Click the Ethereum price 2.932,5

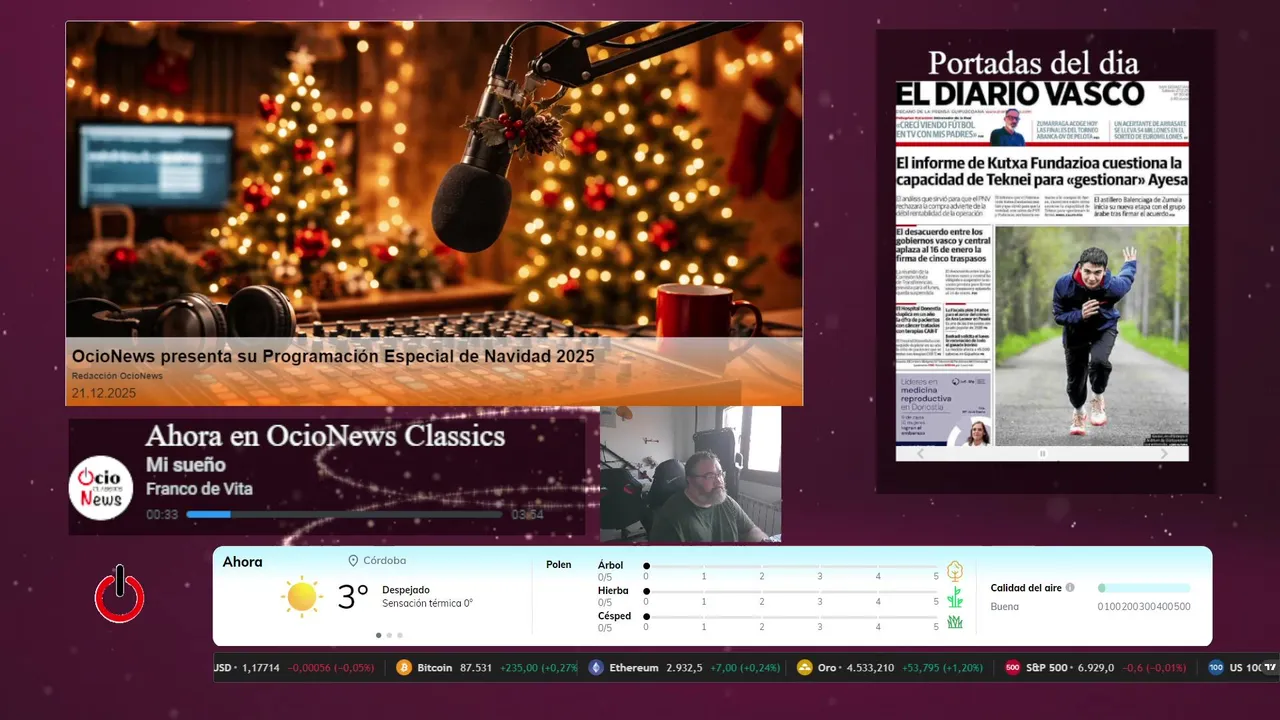pos(684,668)
